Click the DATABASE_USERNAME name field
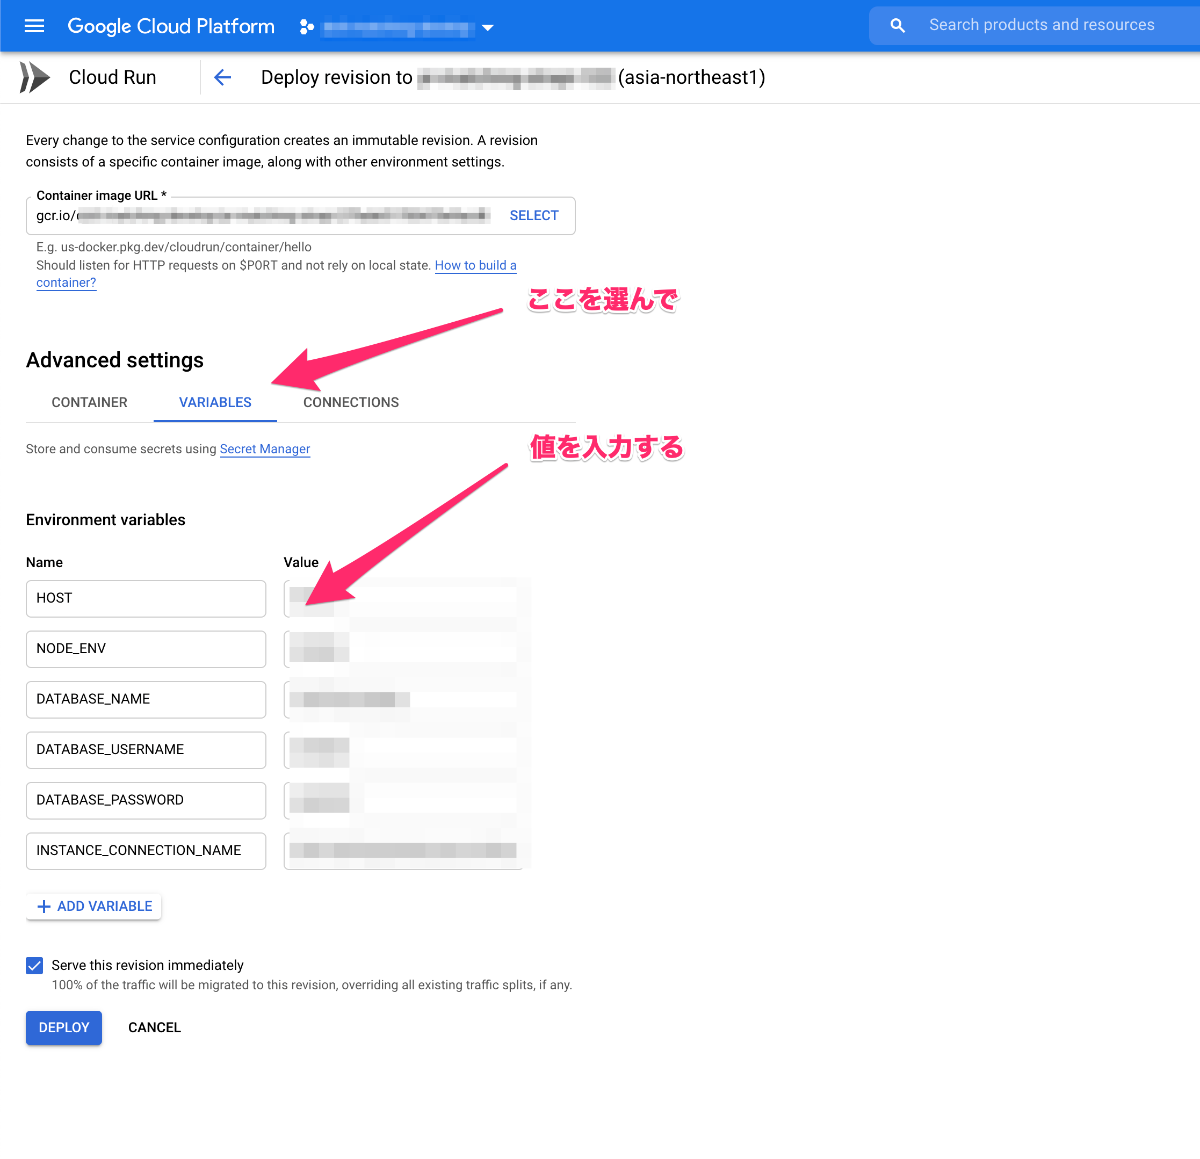Viewport: 1200px width, 1159px height. [146, 750]
